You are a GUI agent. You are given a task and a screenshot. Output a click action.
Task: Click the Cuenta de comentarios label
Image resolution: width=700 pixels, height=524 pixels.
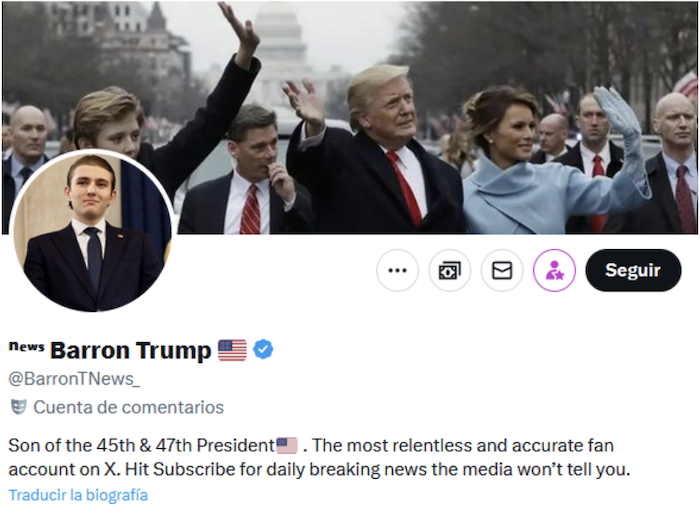point(128,407)
